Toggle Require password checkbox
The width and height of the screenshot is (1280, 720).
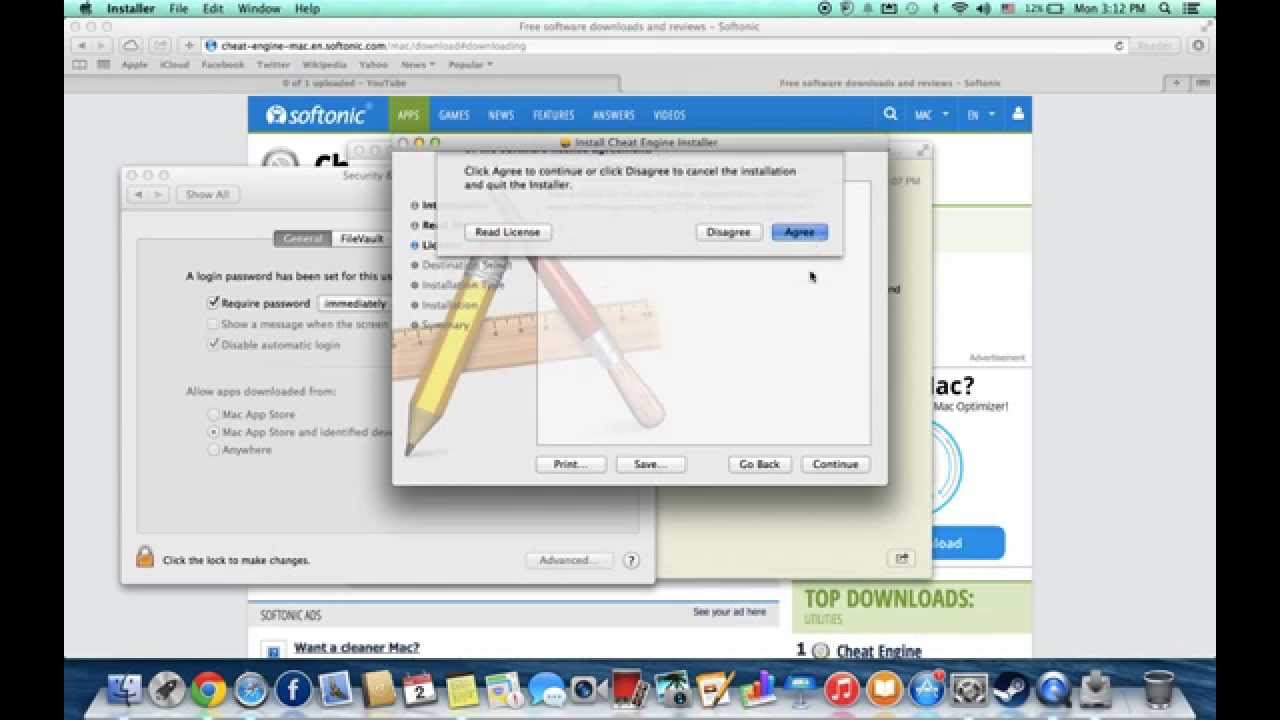(213, 302)
